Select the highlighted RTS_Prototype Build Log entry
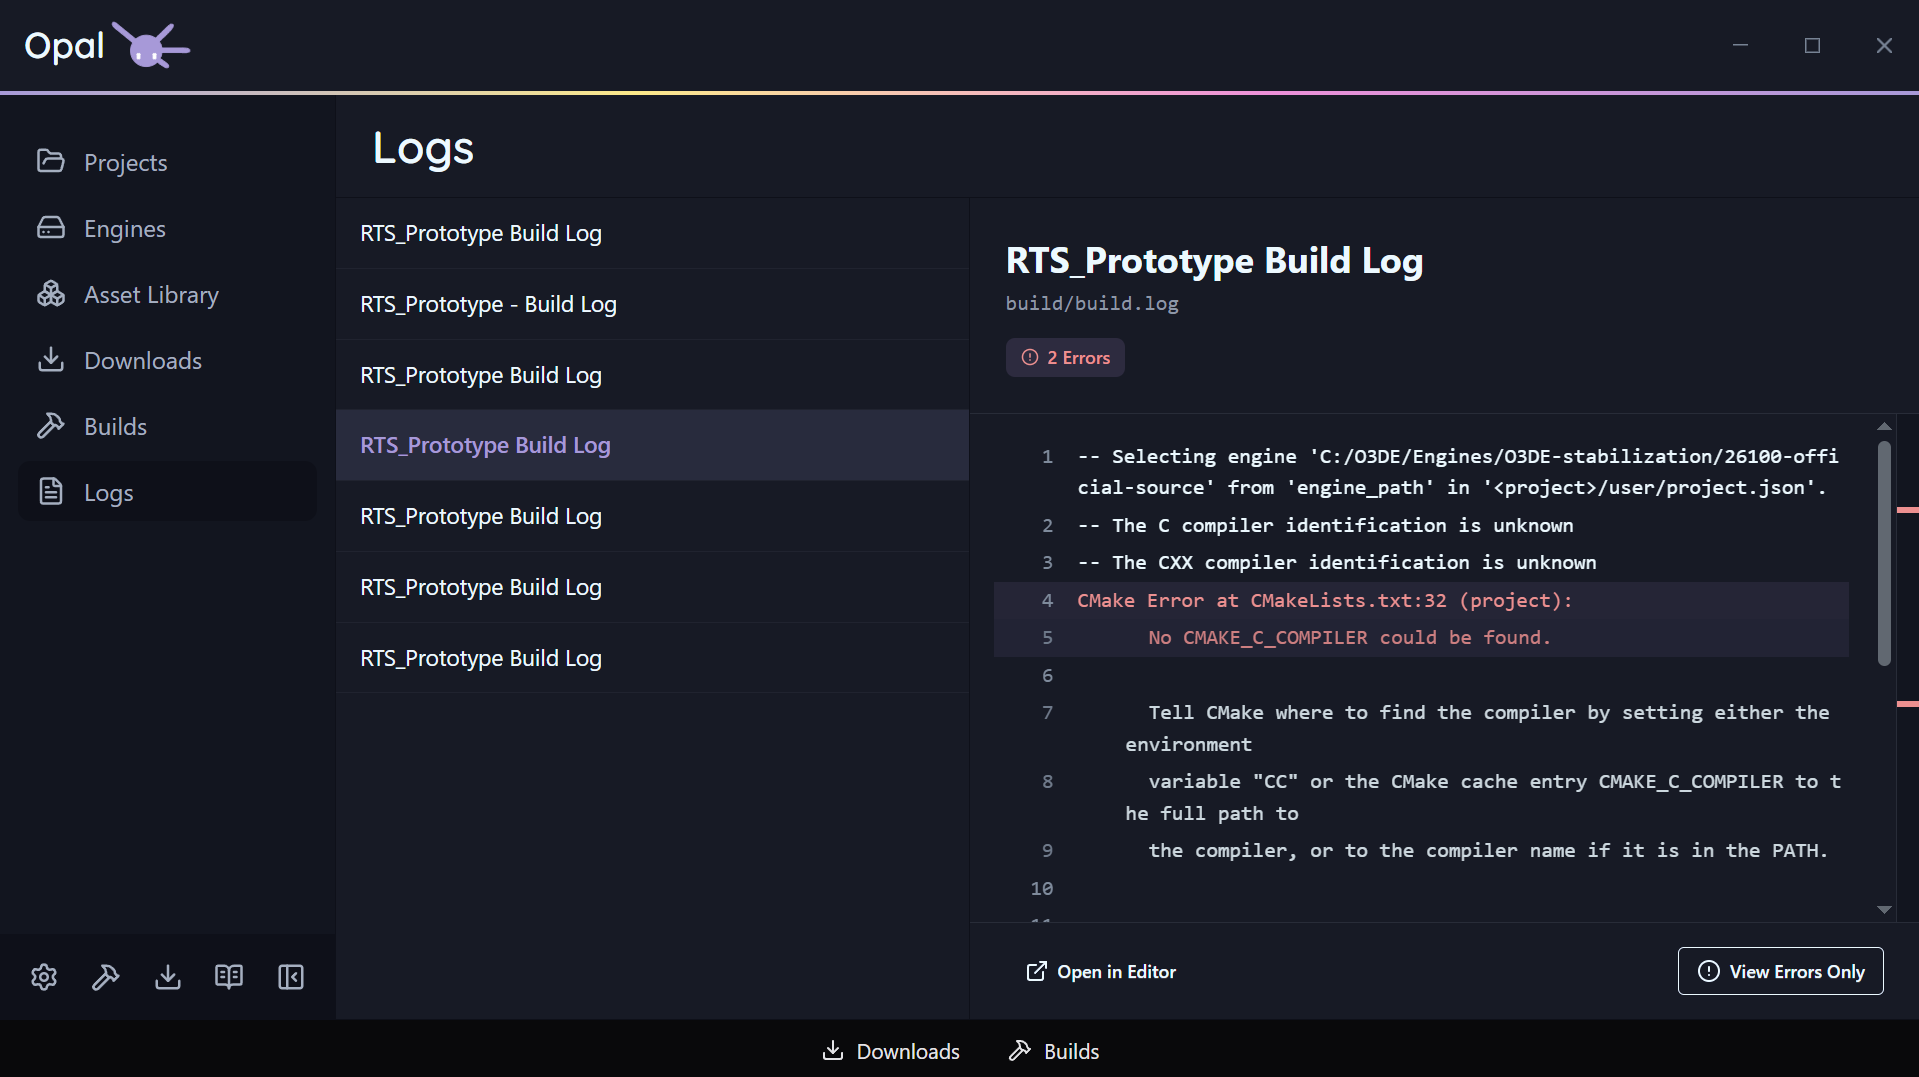This screenshot has height=1077, width=1919. coord(652,445)
